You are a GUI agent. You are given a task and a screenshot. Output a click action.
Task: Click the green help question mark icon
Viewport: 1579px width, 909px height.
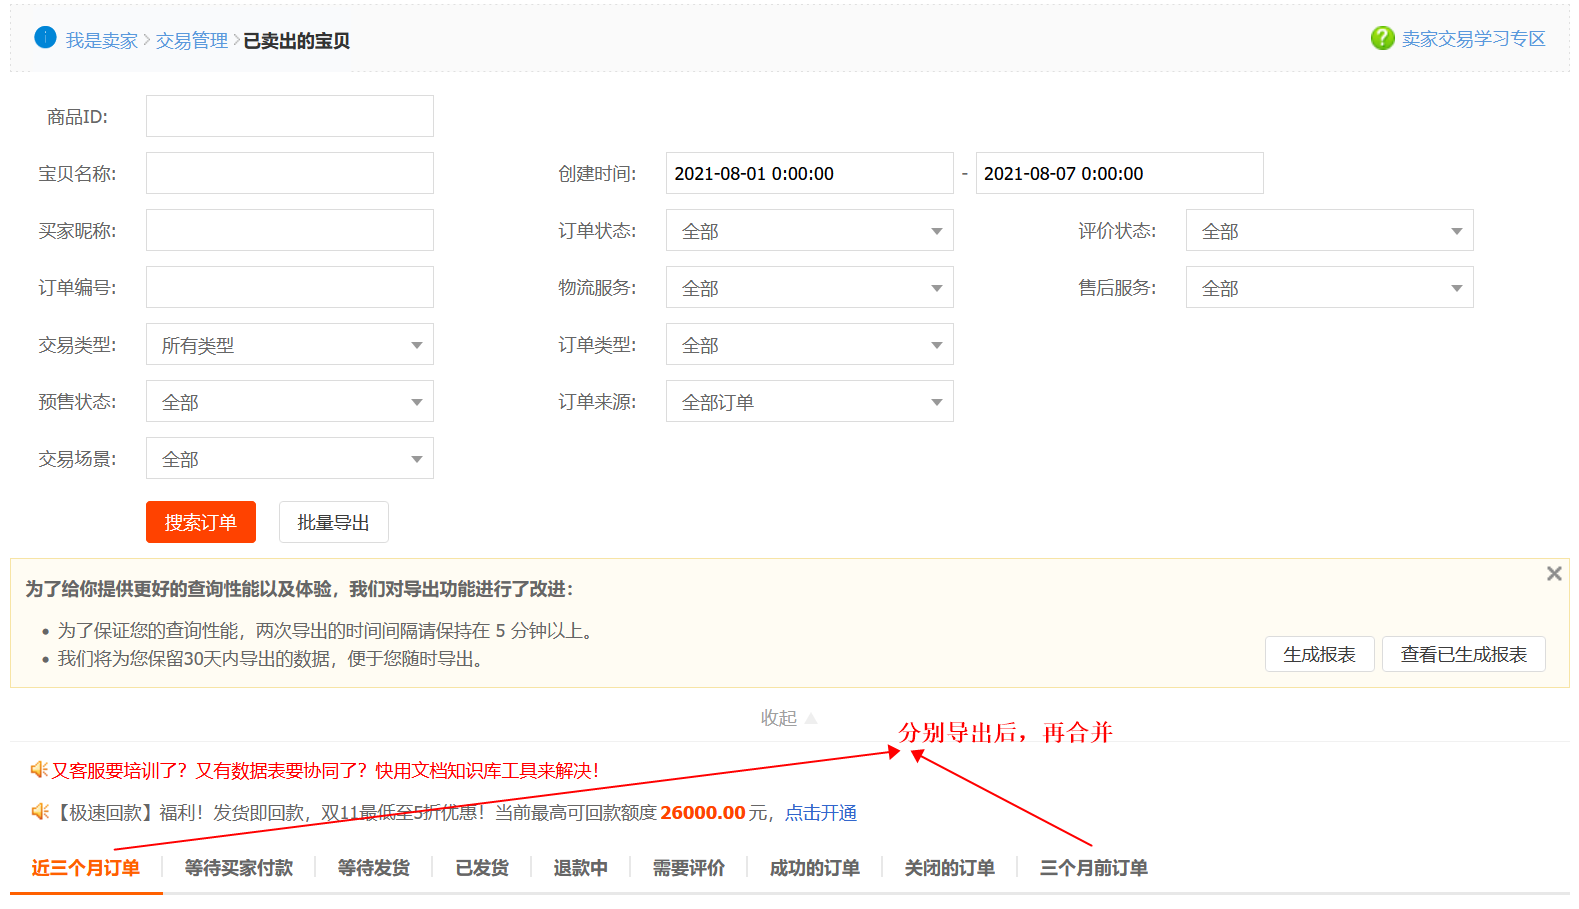point(1382,38)
